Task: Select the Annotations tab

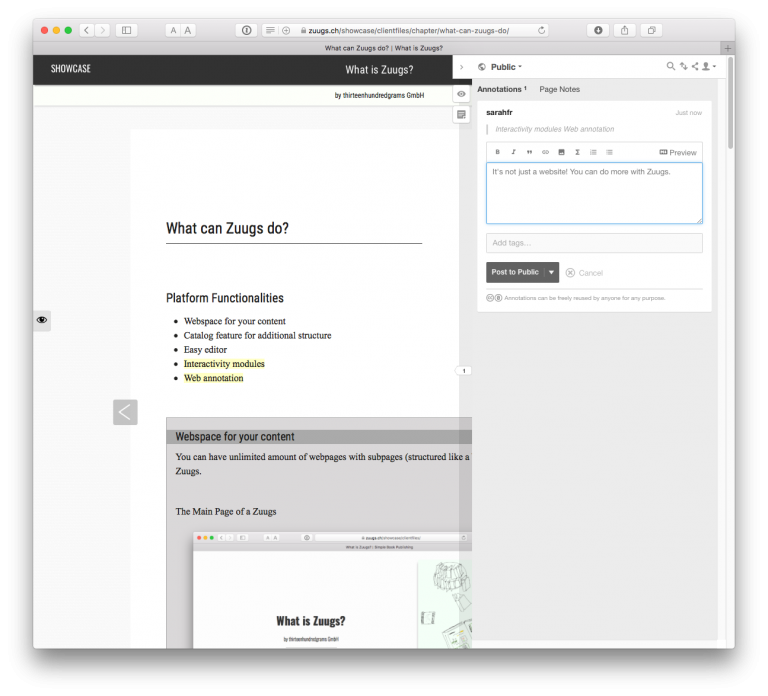Action: (501, 89)
